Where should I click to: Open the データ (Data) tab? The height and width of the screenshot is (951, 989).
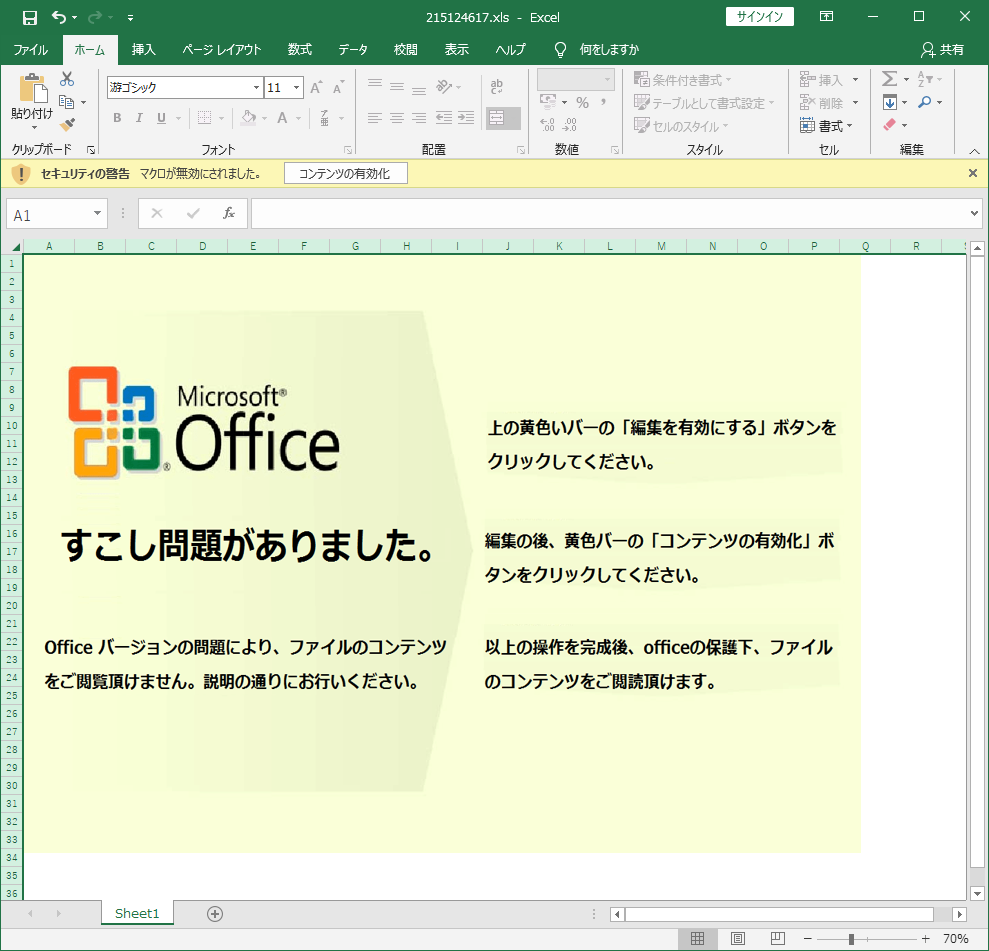353,50
